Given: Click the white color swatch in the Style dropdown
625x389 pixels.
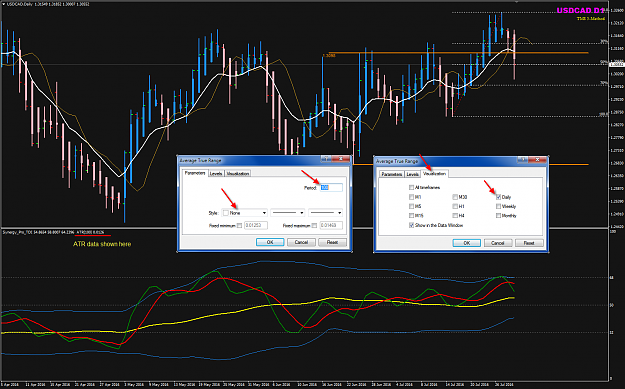Looking at the screenshot, I should [x=226, y=213].
